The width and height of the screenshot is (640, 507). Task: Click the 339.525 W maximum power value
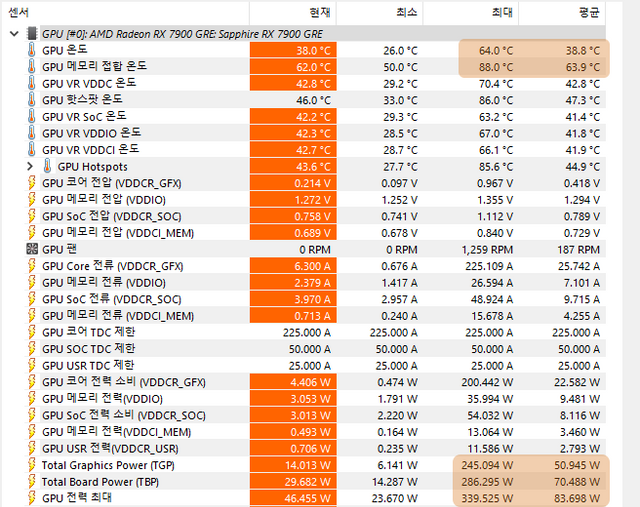point(489,498)
